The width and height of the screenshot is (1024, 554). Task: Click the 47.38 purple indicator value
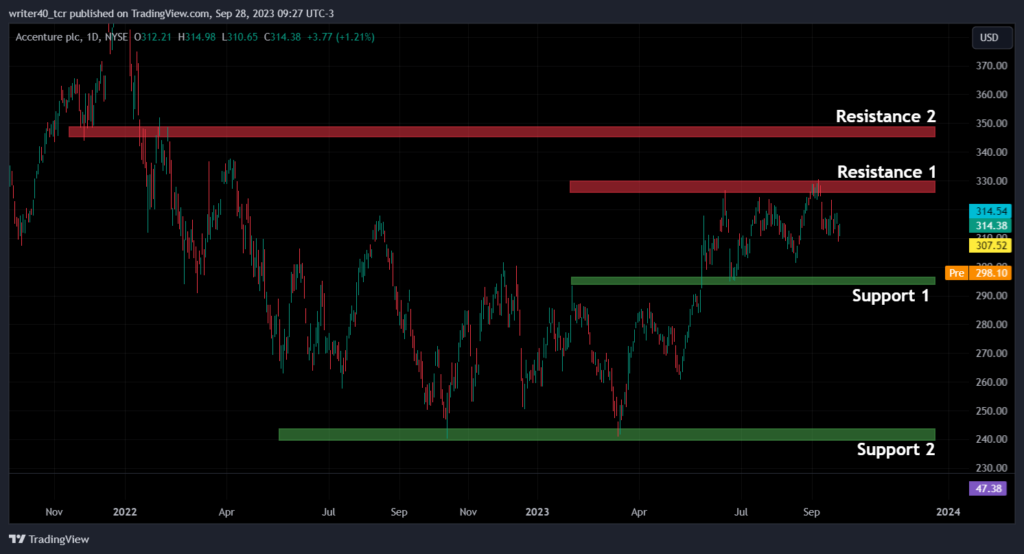pos(988,488)
